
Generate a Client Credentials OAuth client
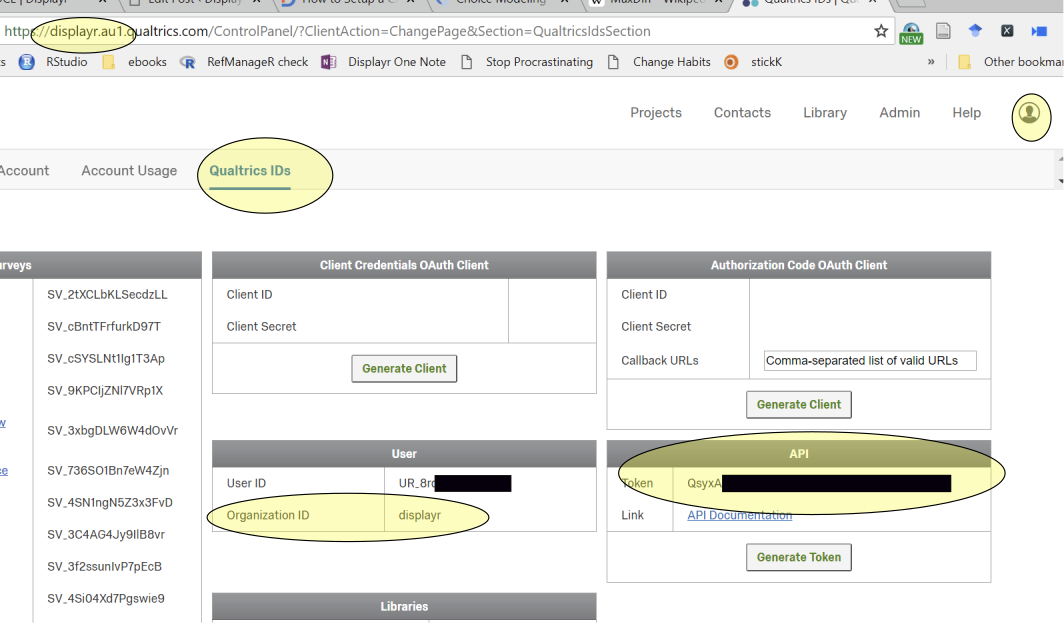404,368
